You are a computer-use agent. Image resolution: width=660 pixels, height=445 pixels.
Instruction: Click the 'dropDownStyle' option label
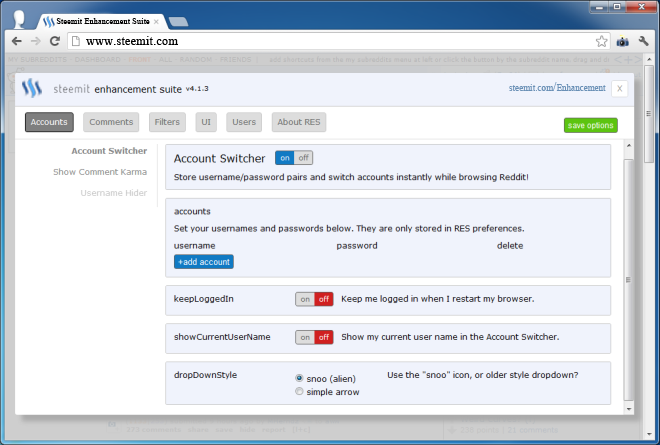coord(205,375)
